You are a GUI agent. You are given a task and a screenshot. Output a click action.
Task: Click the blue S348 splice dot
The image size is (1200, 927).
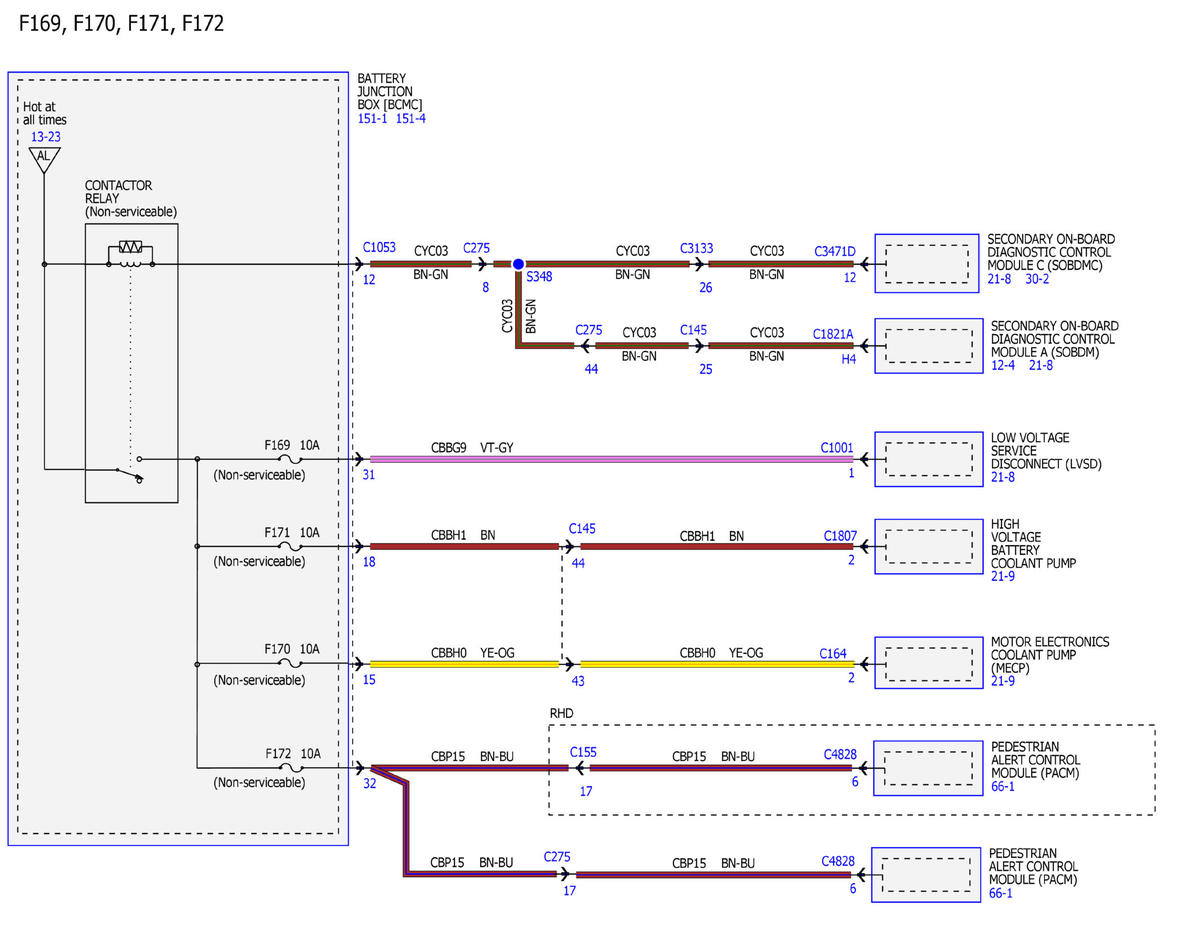tap(518, 264)
